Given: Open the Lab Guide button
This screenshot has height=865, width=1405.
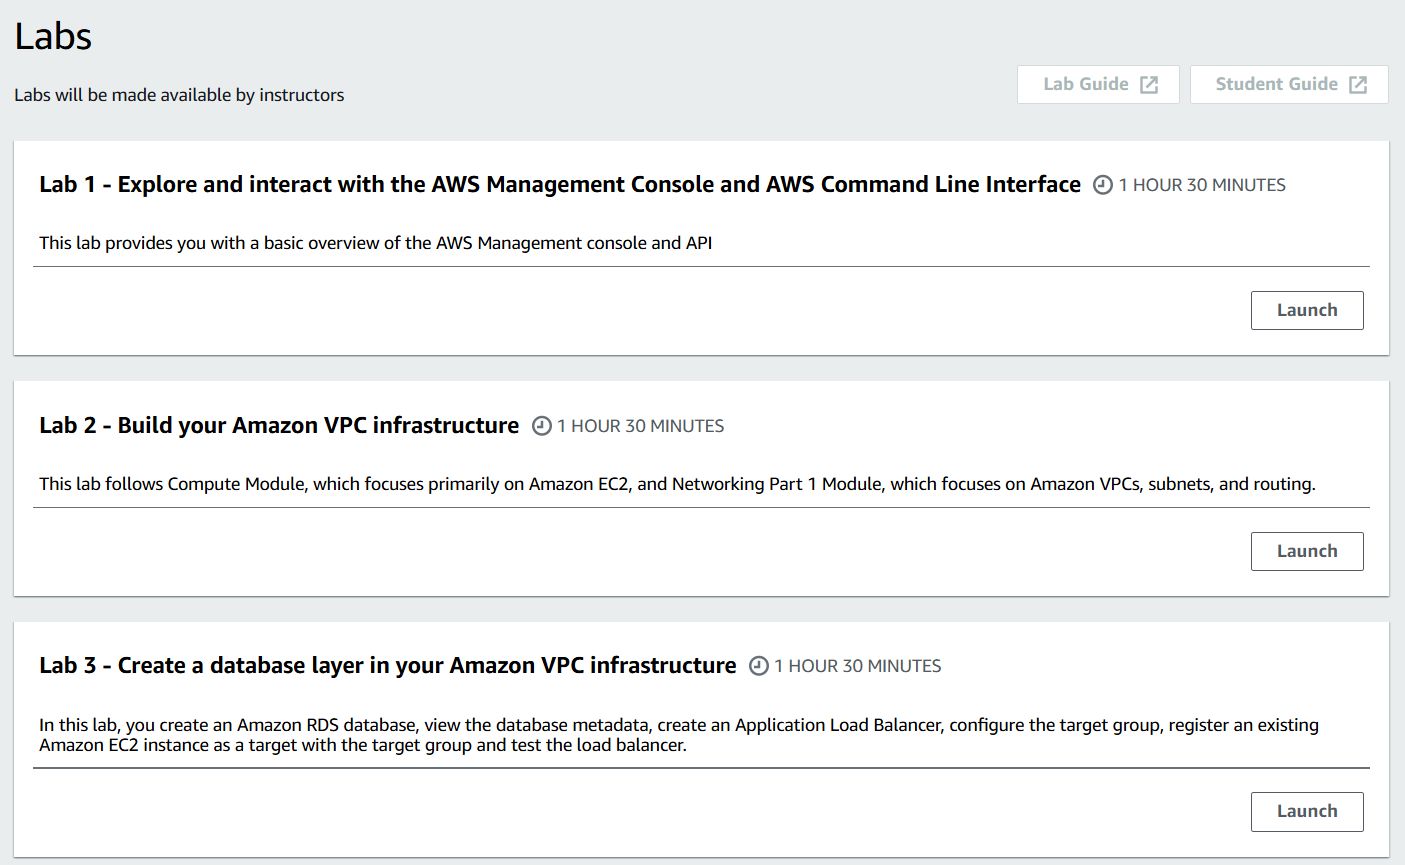Looking at the screenshot, I should pyautogui.click(x=1098, y=84).
